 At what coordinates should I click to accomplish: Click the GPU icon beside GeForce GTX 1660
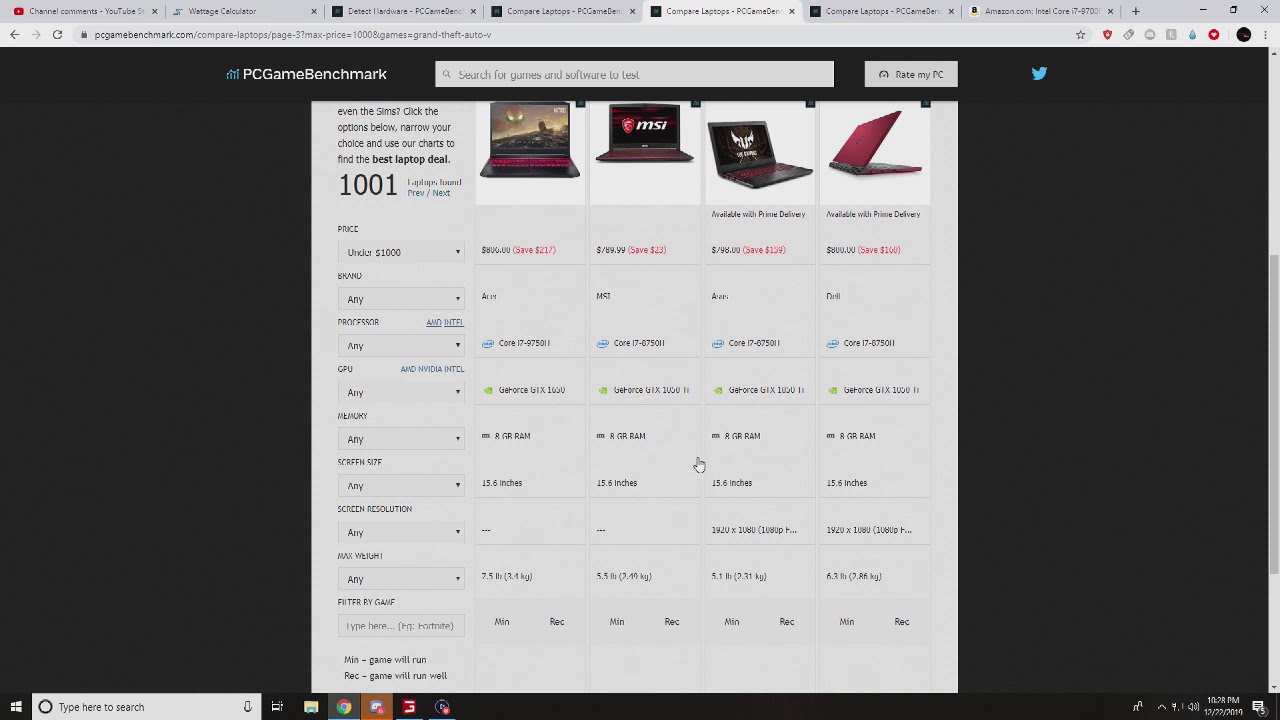pos(489,390)
